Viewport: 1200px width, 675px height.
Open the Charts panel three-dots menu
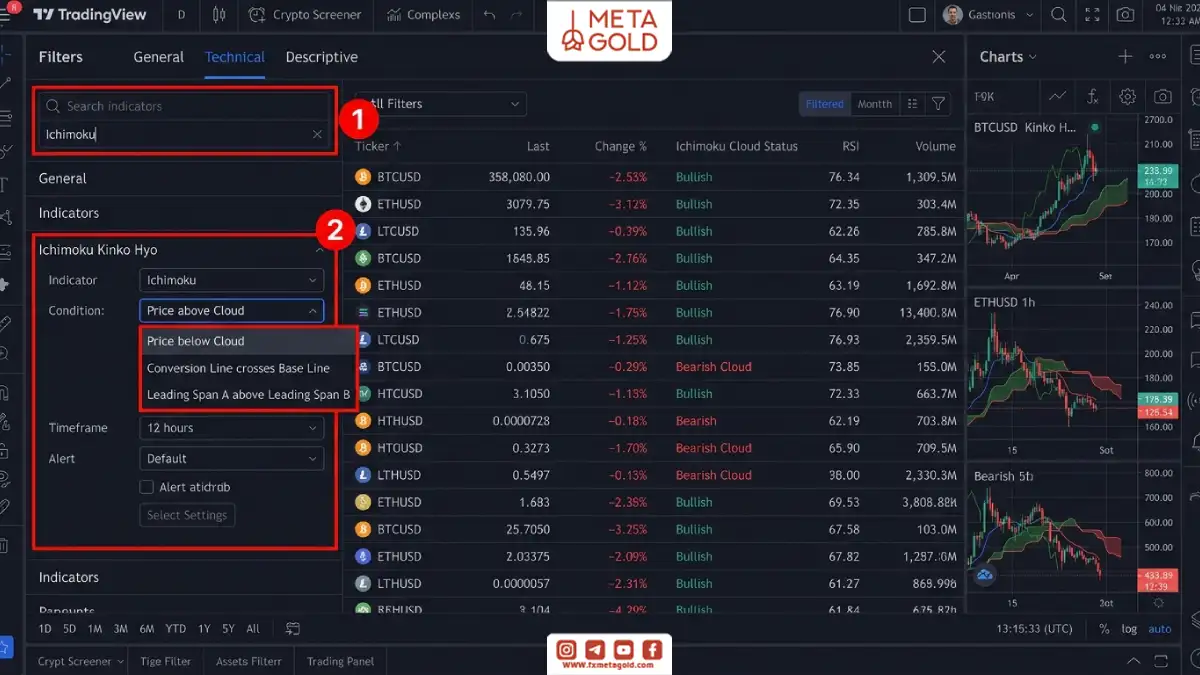coord(1158,57)
